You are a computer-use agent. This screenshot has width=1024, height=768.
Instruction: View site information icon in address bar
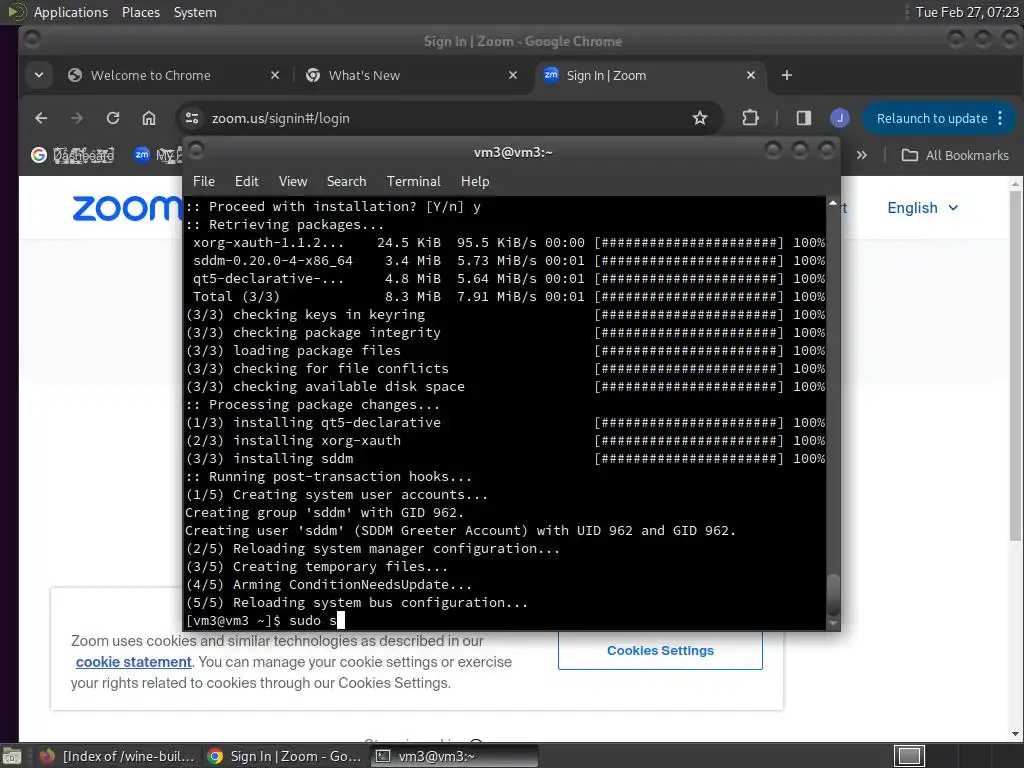tap(192, 118)
